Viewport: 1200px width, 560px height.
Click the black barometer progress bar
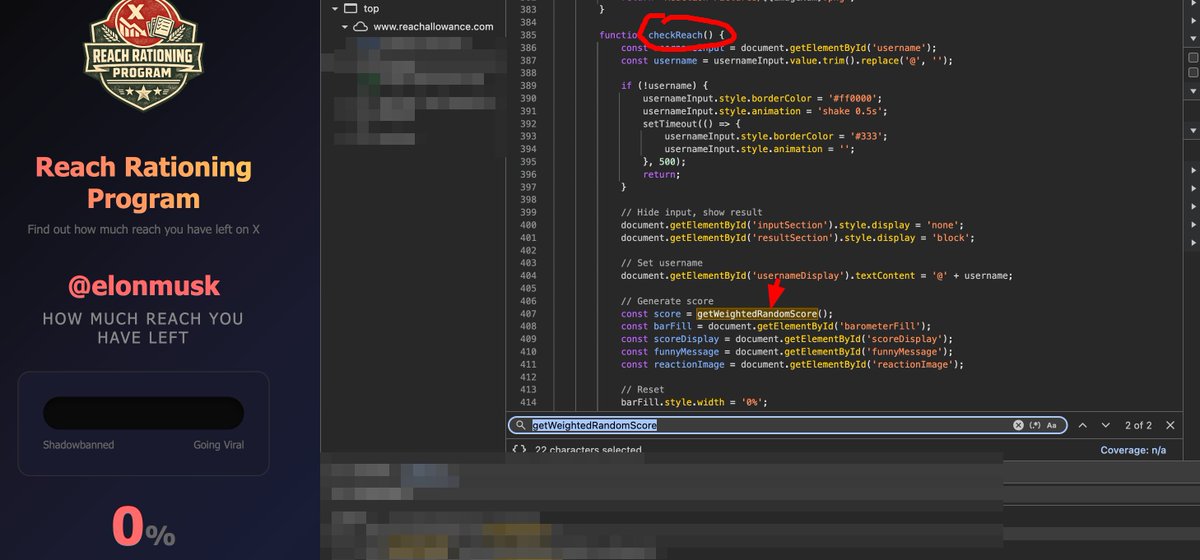point(143,413)
